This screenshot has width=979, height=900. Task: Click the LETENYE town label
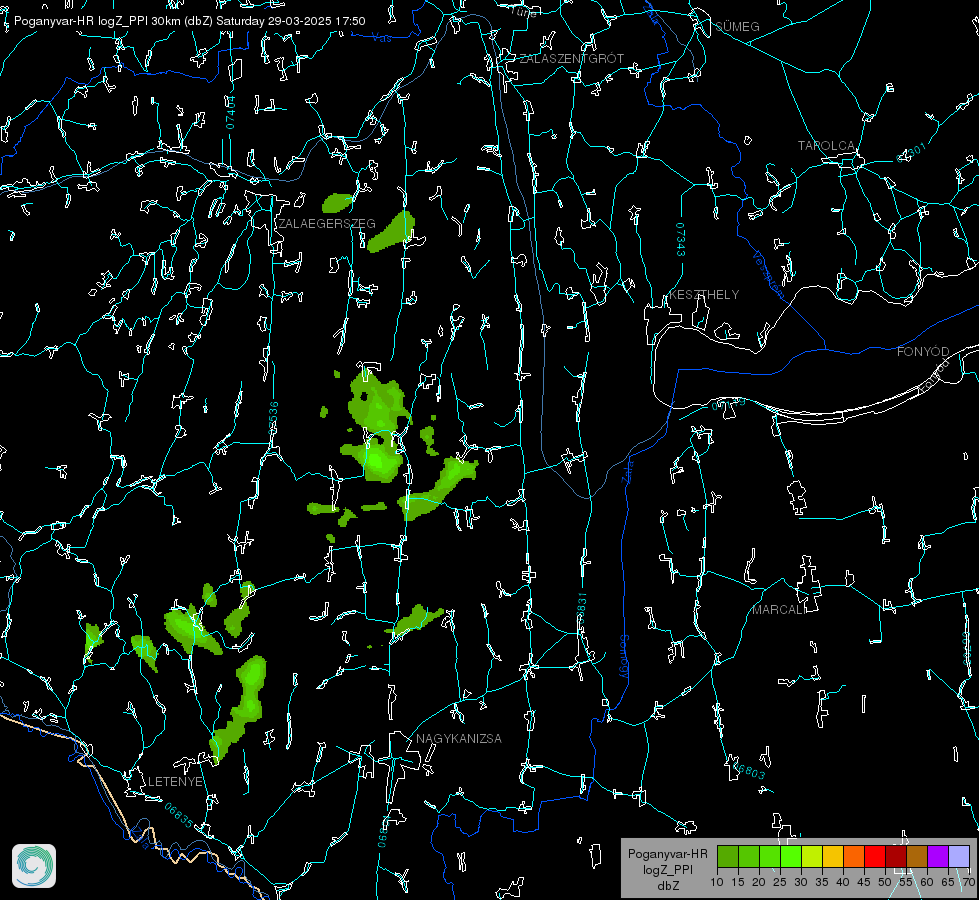175,781
